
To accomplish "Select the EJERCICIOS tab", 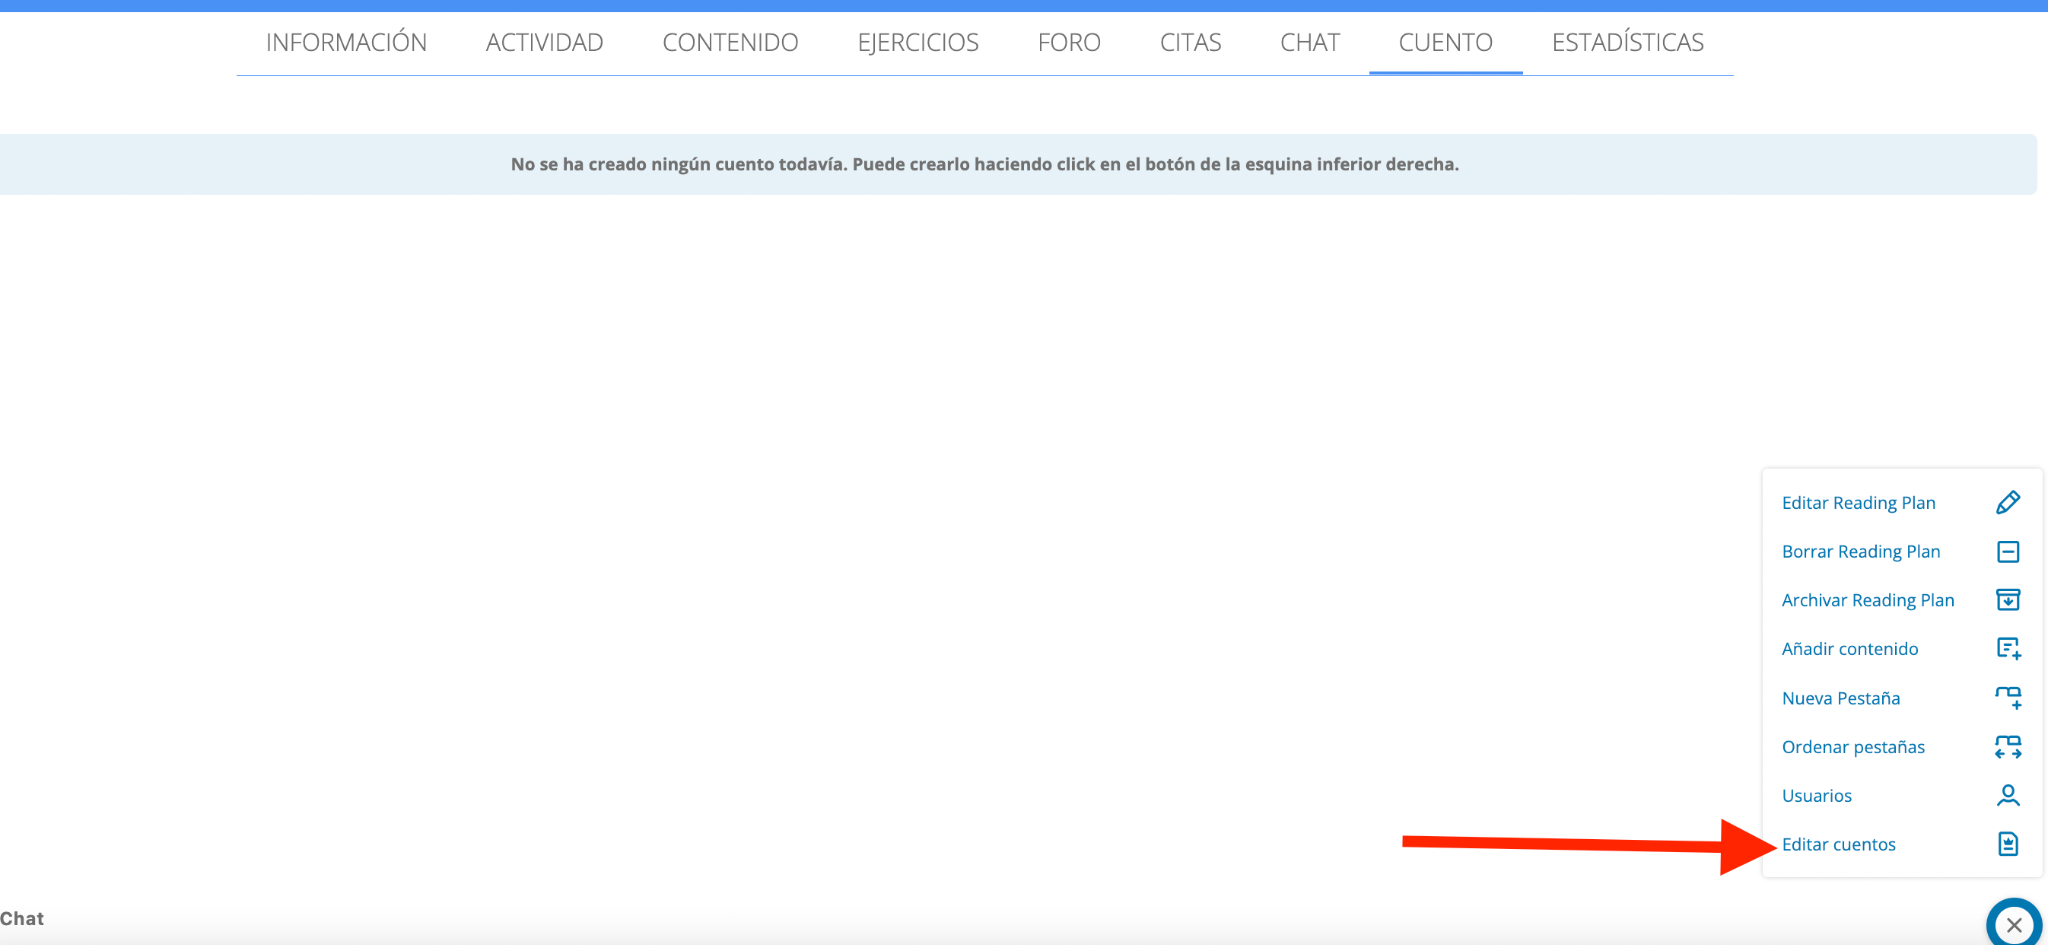I will pyautogui.click(x=918, y=42).
